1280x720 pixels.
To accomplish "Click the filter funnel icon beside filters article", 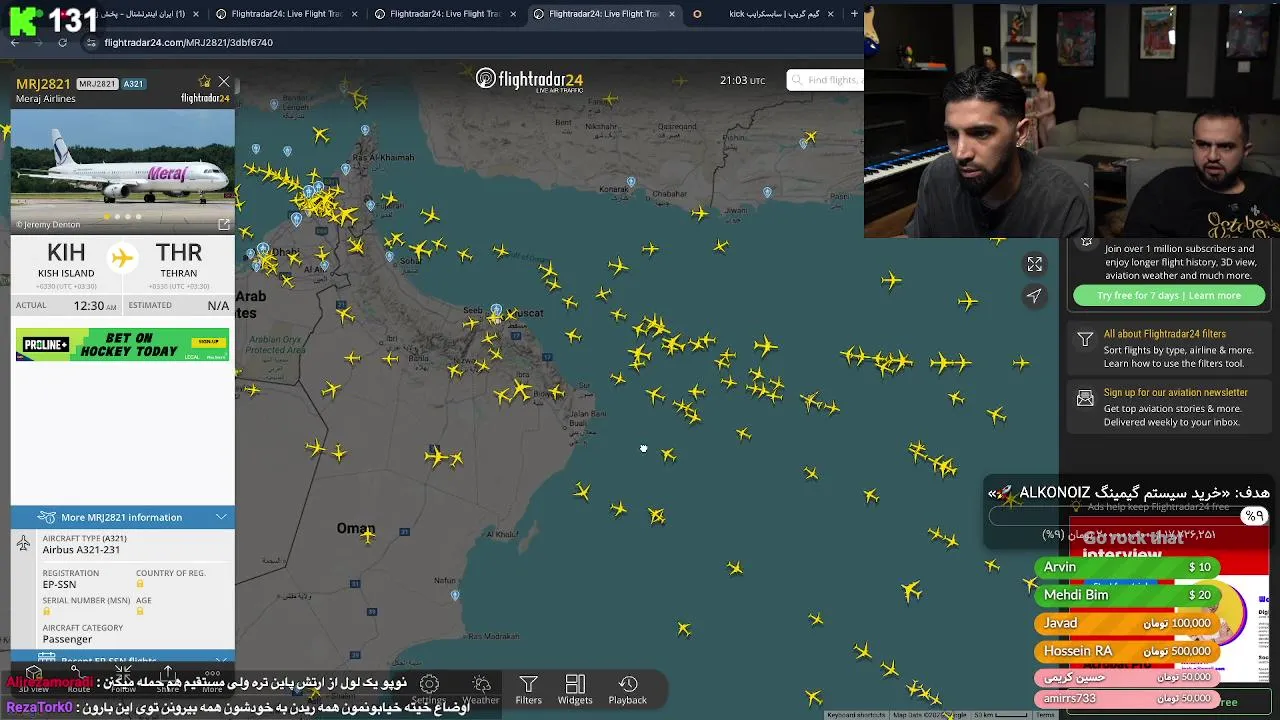I will (x=1085, y=340).
